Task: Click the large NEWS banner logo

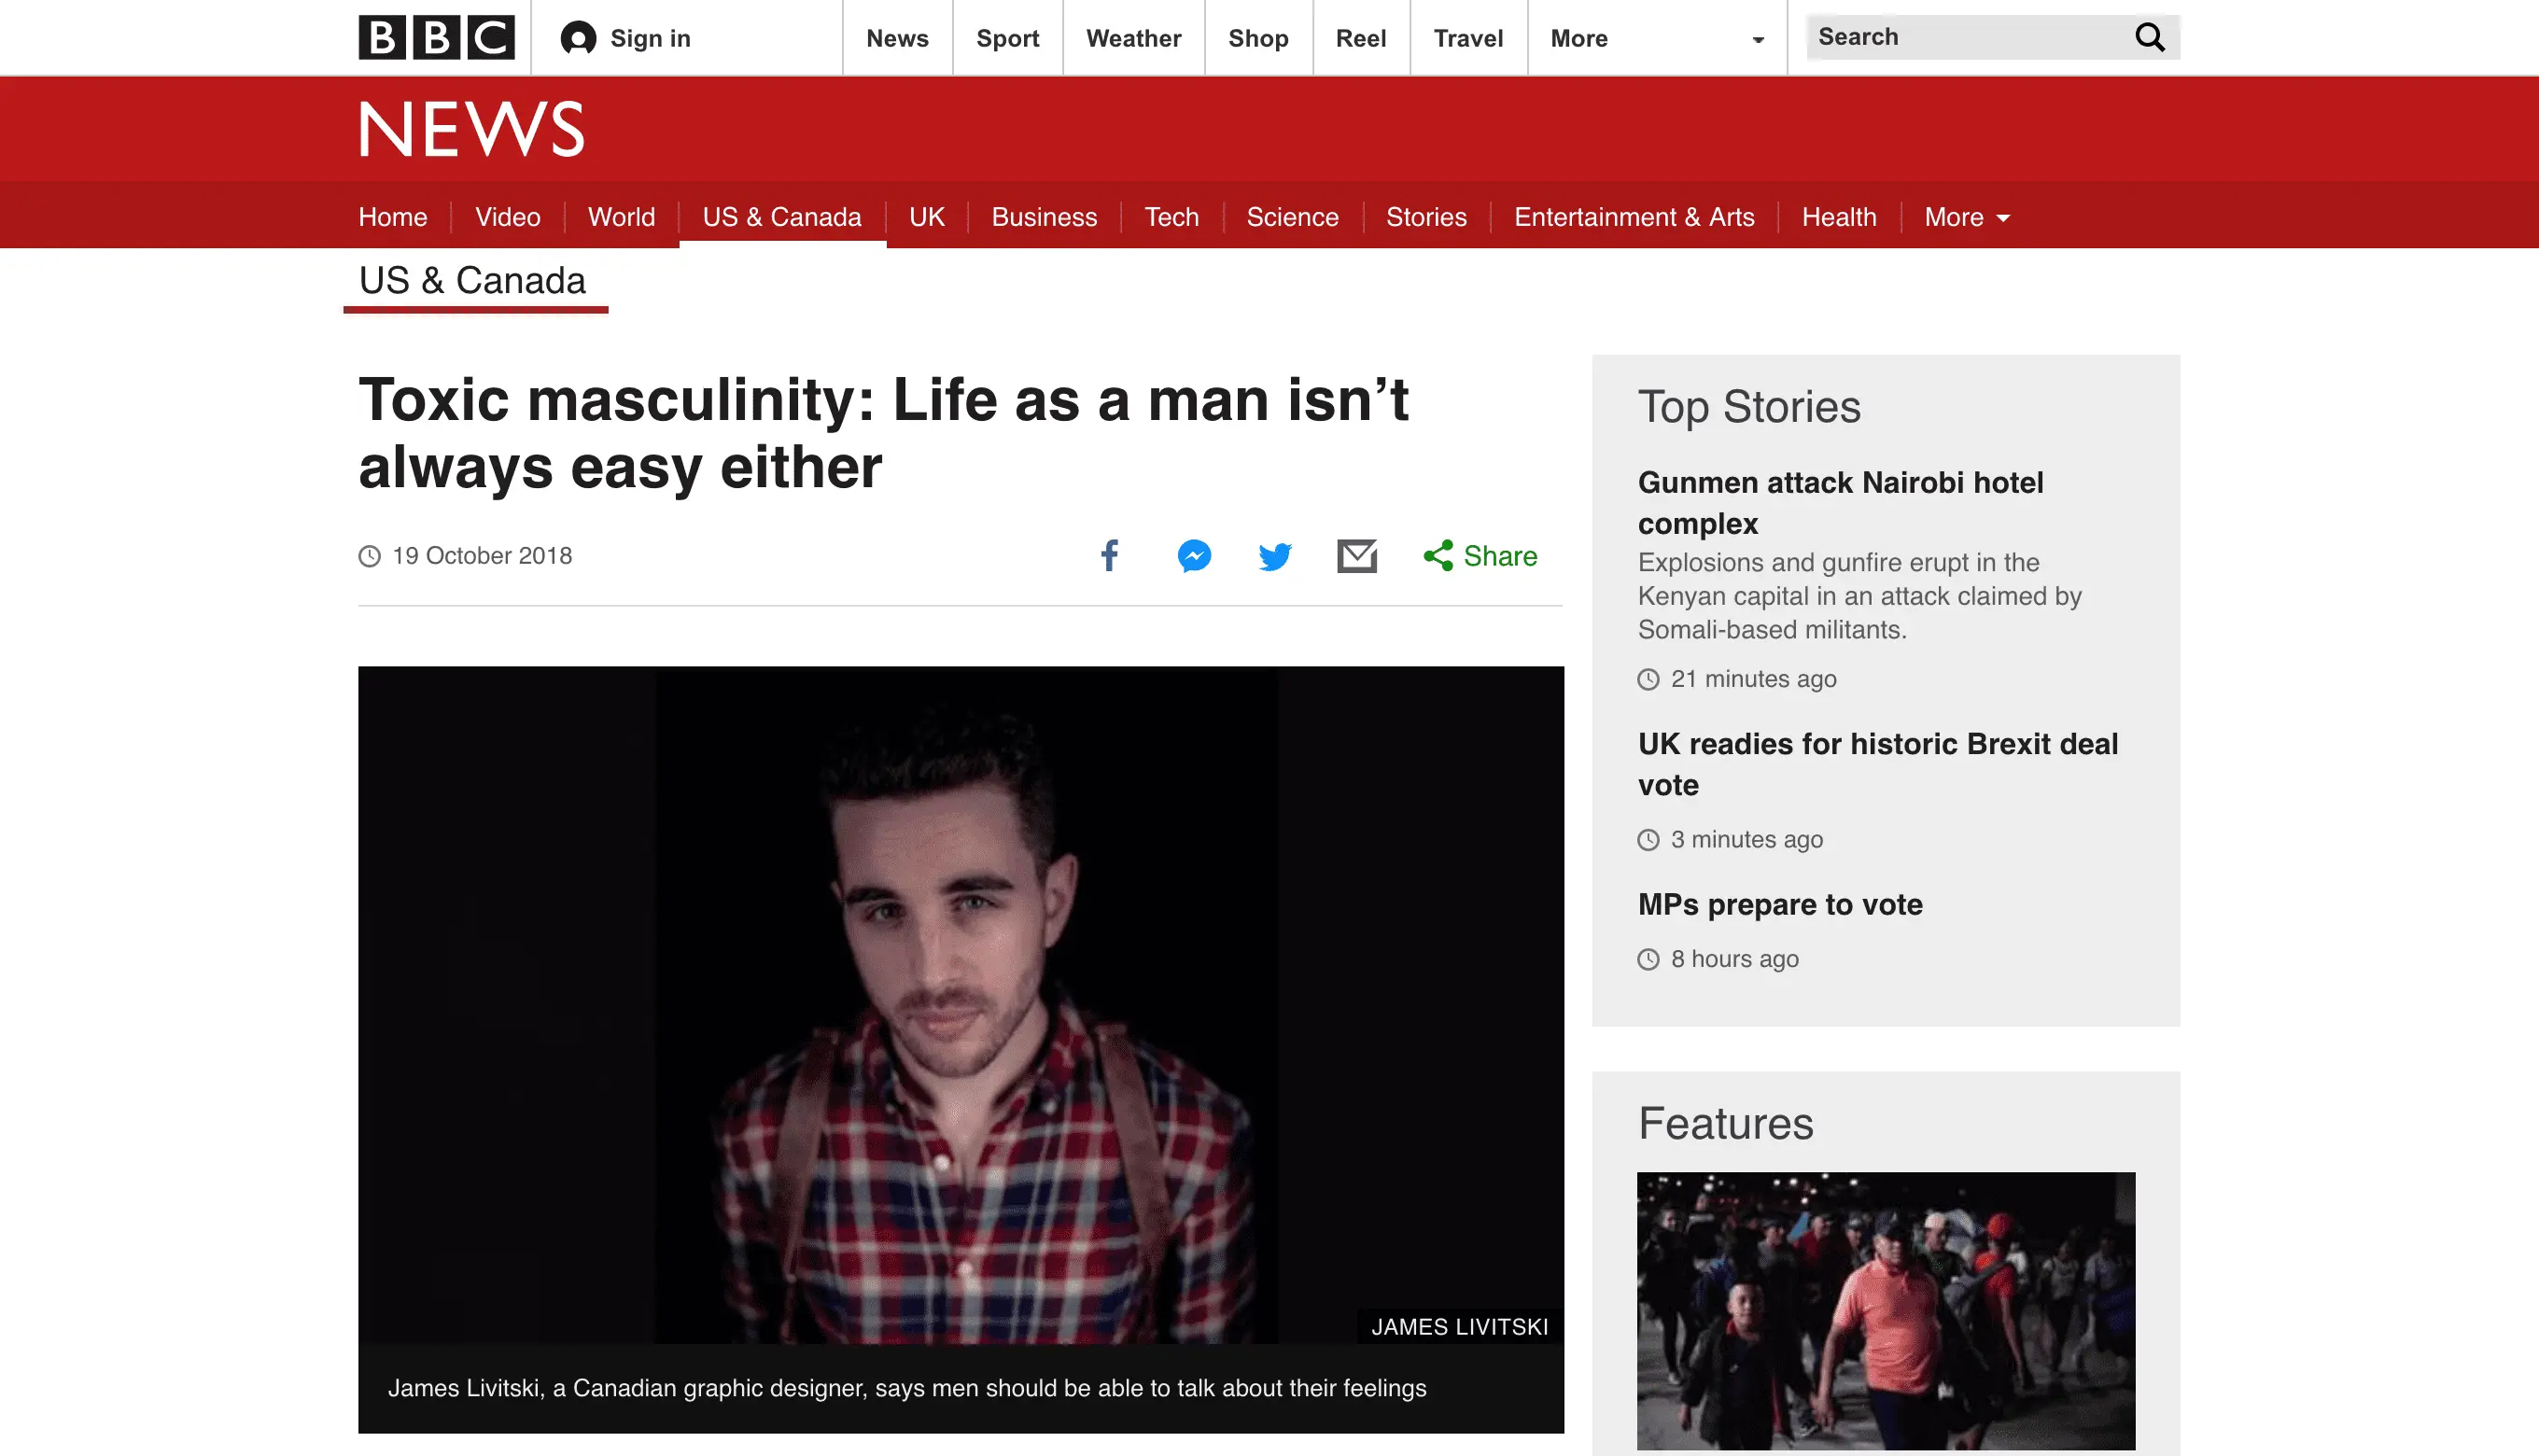Action: click(x=471, y=129)
